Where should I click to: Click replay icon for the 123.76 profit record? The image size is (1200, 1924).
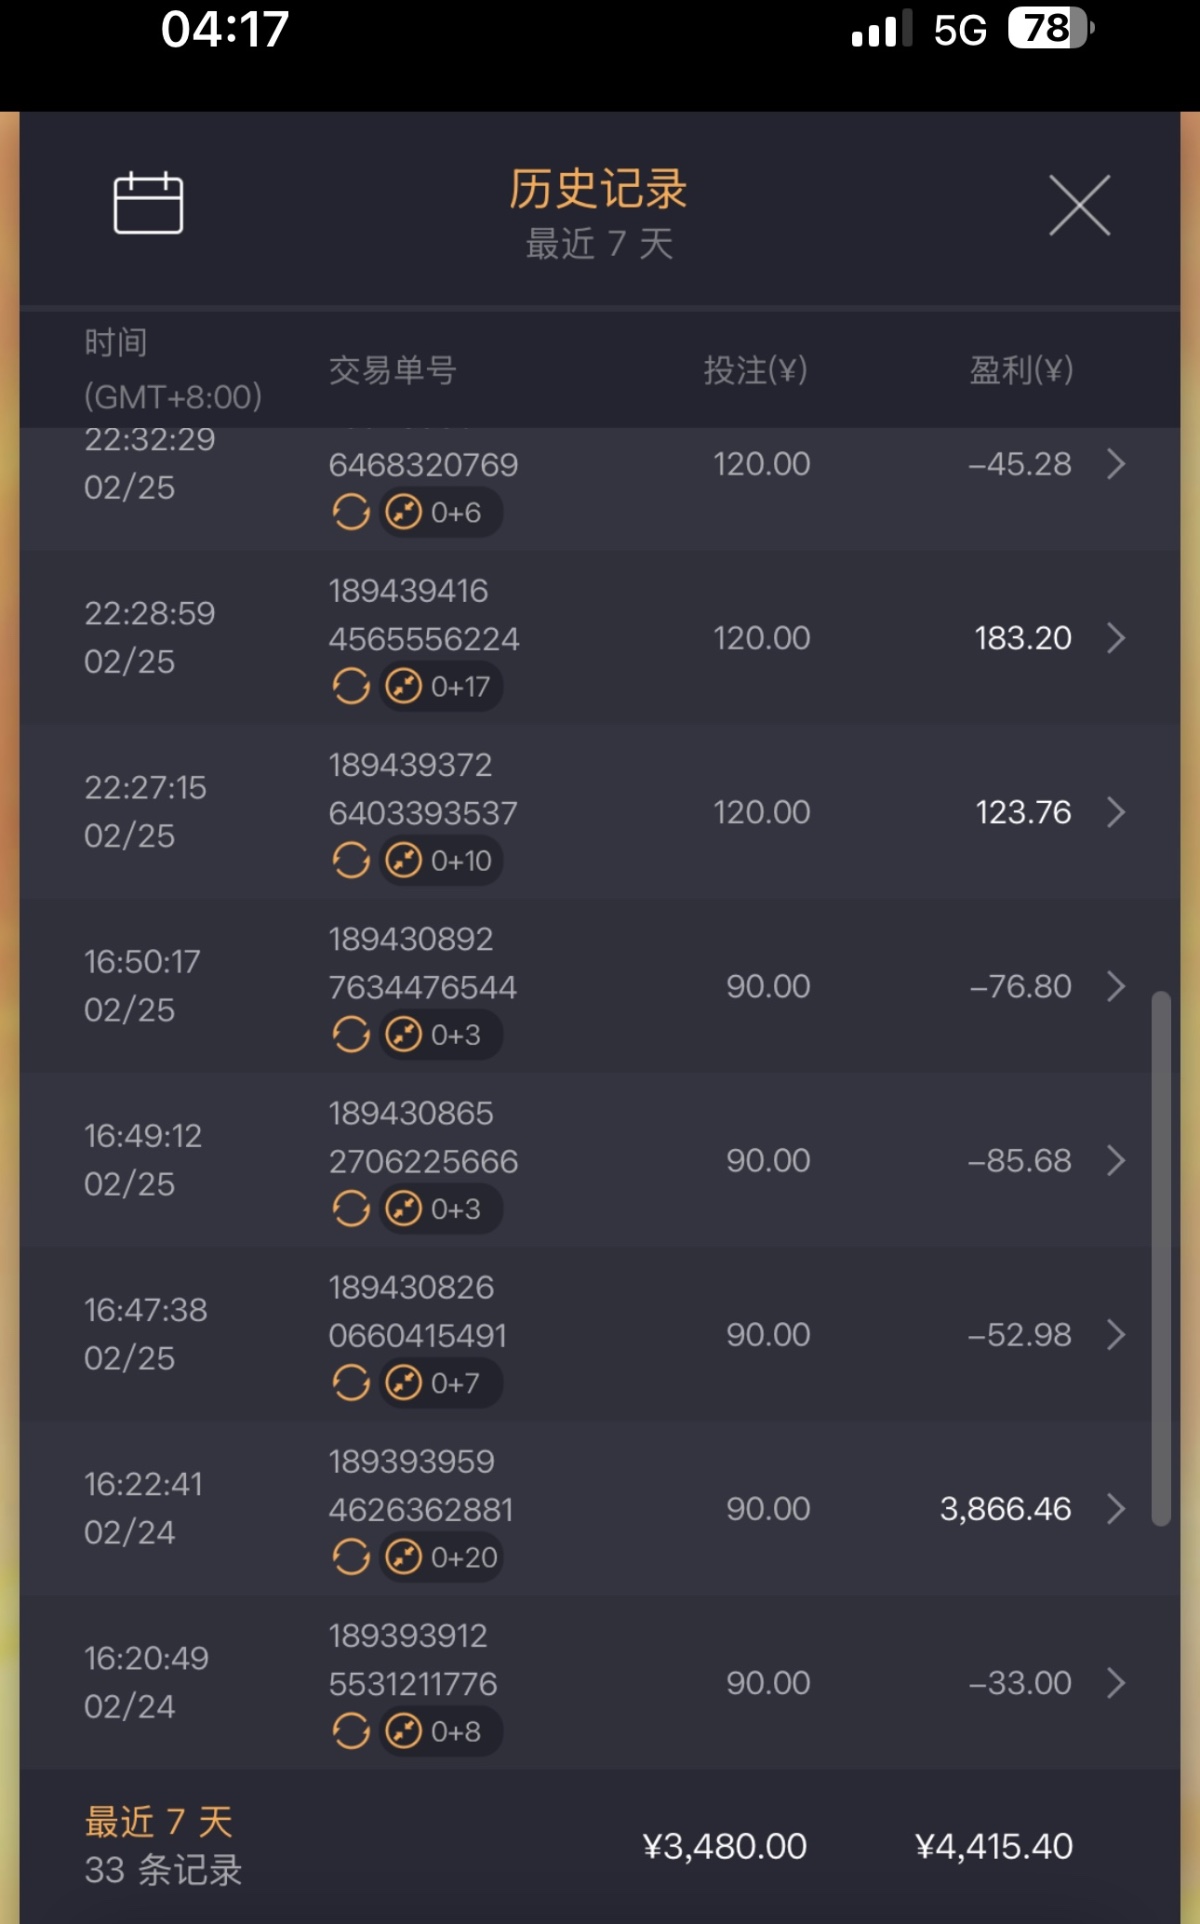point(351,861)
